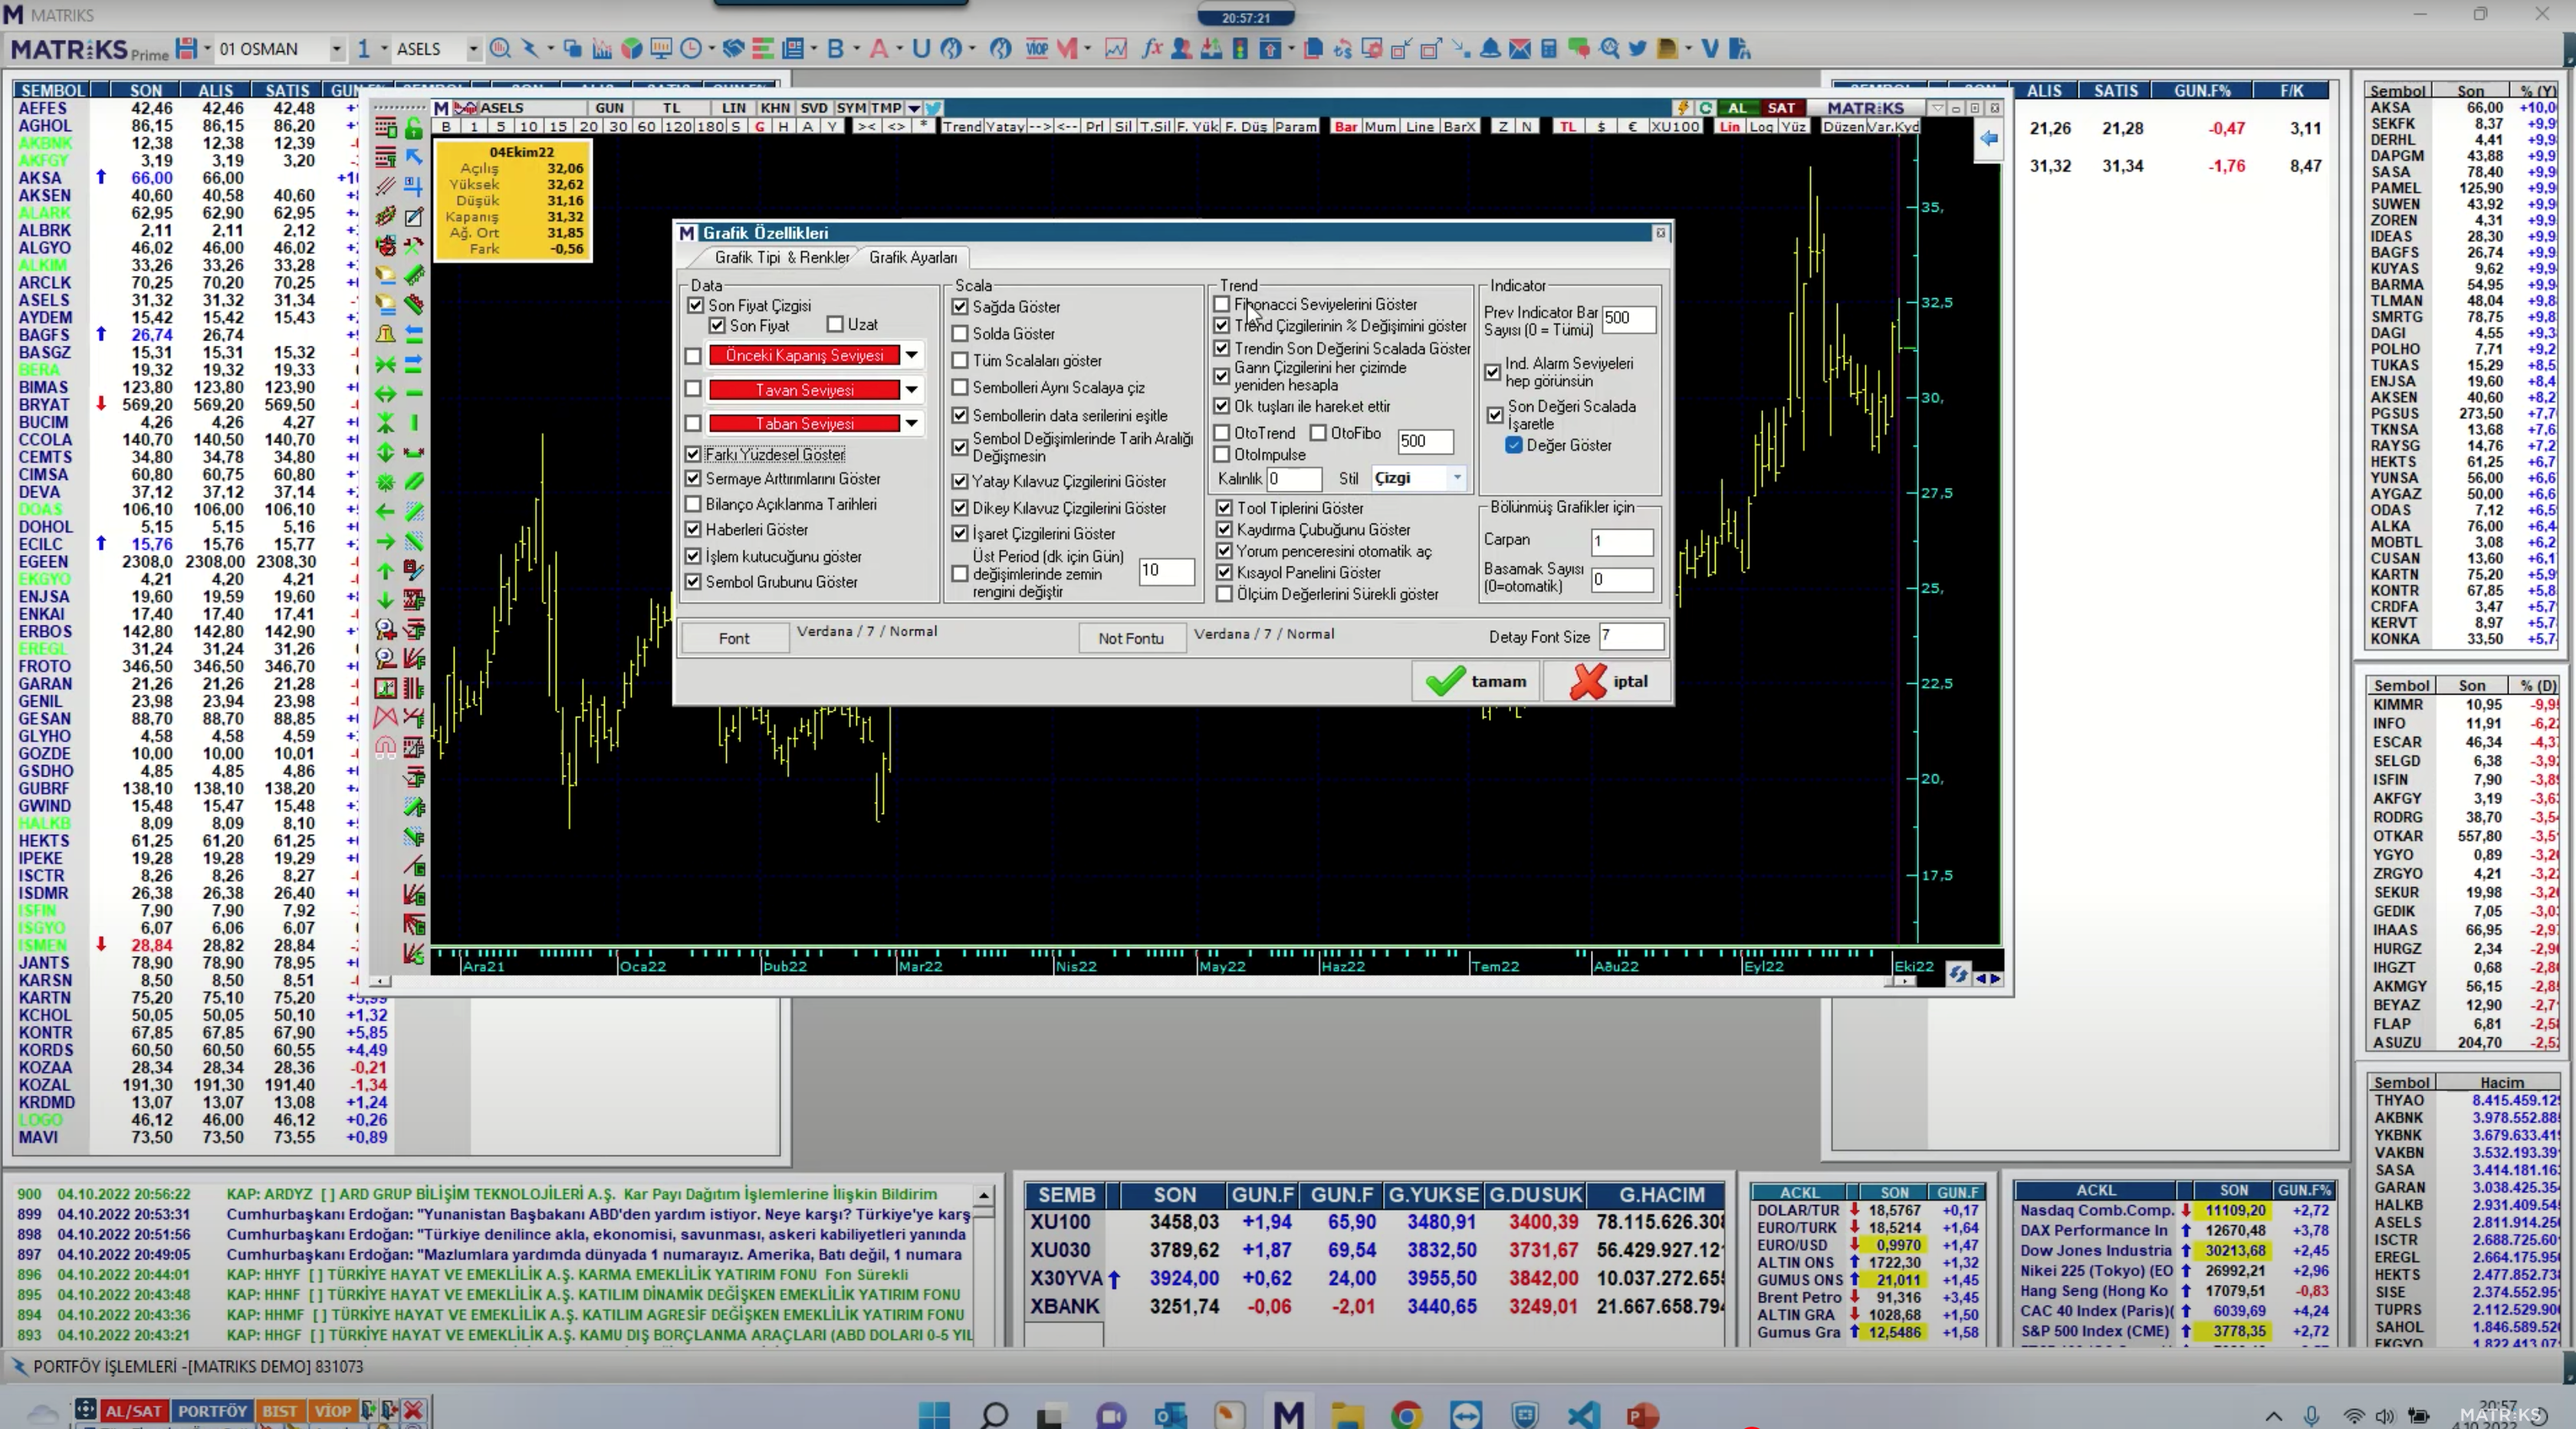Click the red Tavan Seviyesi color swatch
Viewport: 2576px width, 1429px height.
(804, 390)
